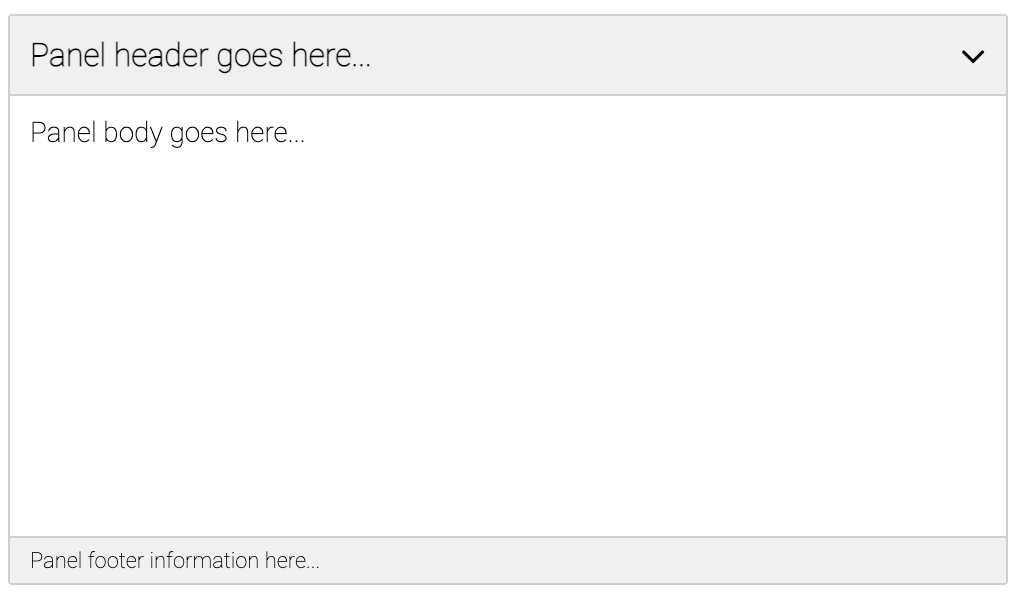1020x596 pixels.
Task: Select the 'Panel header goes here...' title
Action: pos(200,56)
